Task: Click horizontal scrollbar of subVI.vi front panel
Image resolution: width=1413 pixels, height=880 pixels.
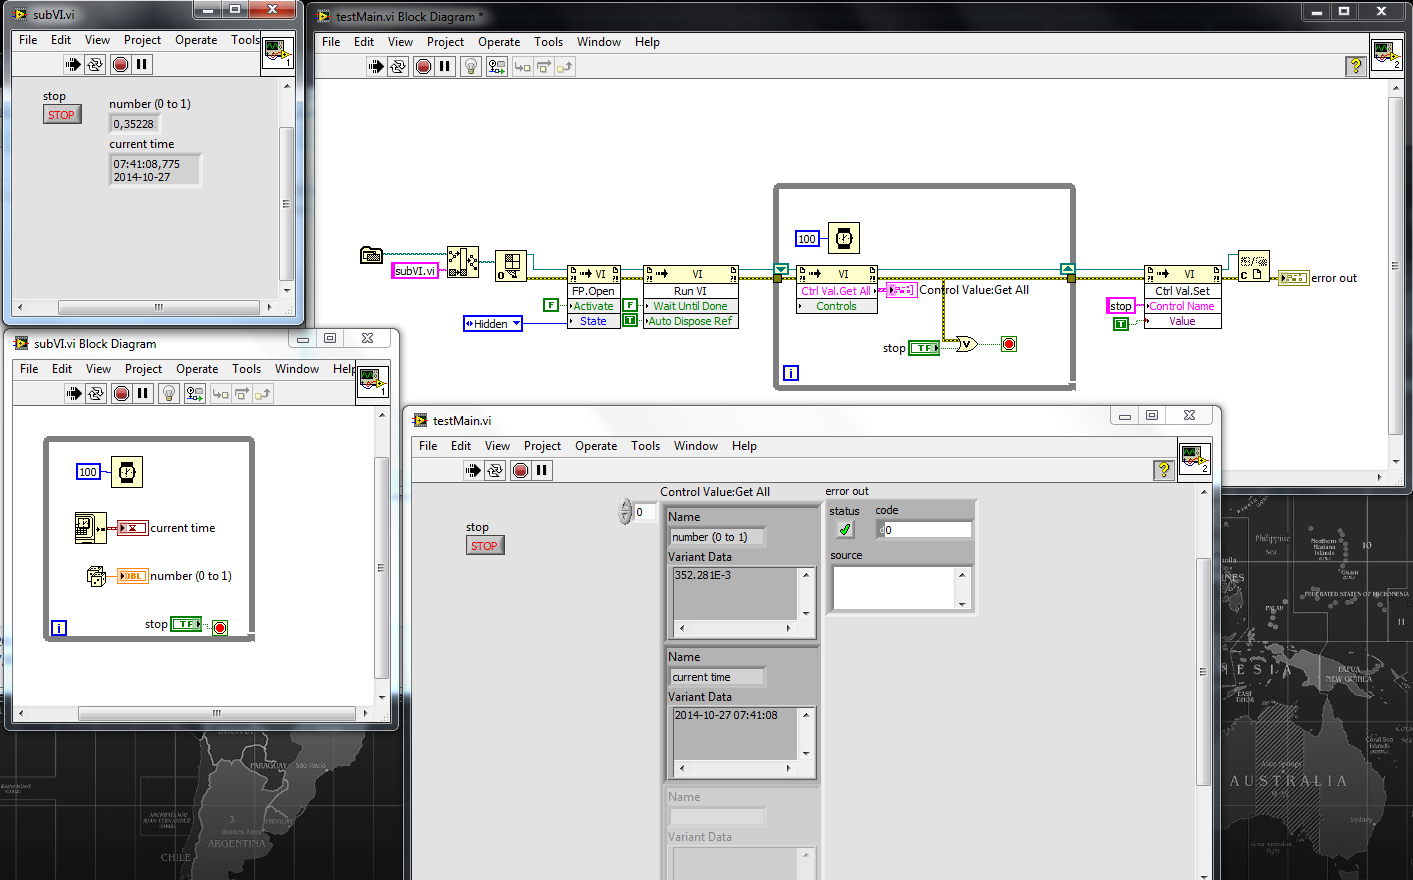Action: point(158,307)
